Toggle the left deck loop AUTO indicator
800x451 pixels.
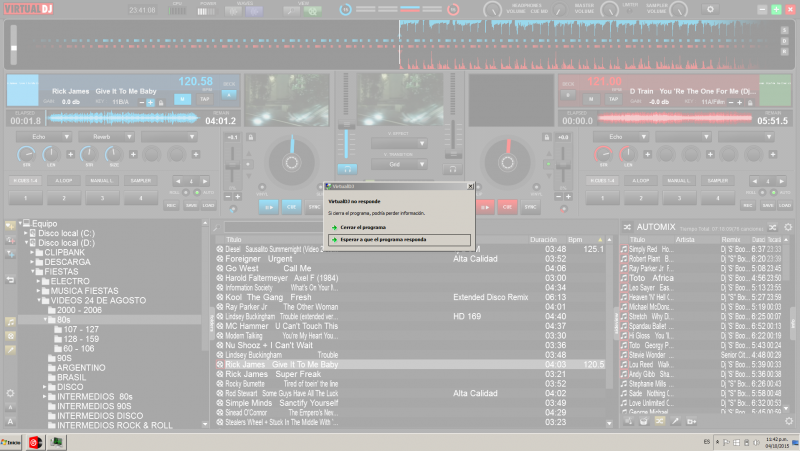(x=197, y=192)
